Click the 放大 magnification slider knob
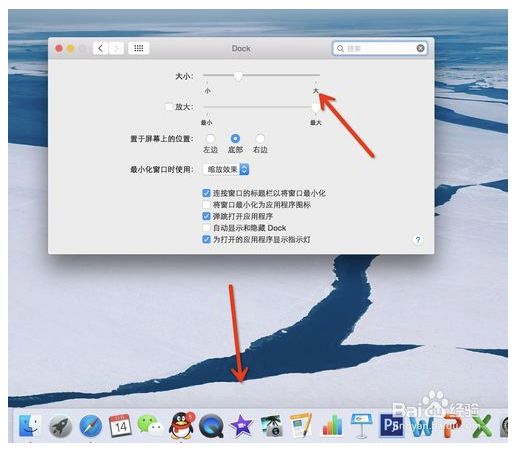Image resolution: width=518 pixels, height=460 pixels. pos(315,107)
